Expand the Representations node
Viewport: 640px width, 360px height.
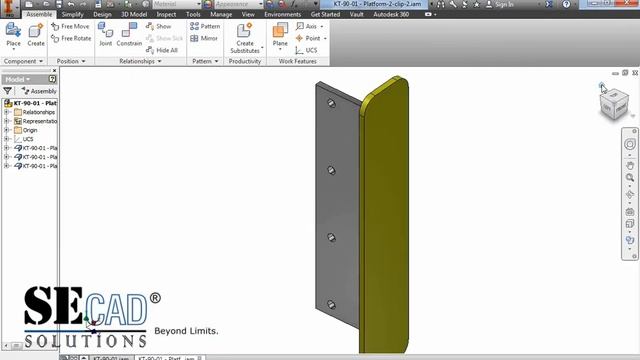6,121
